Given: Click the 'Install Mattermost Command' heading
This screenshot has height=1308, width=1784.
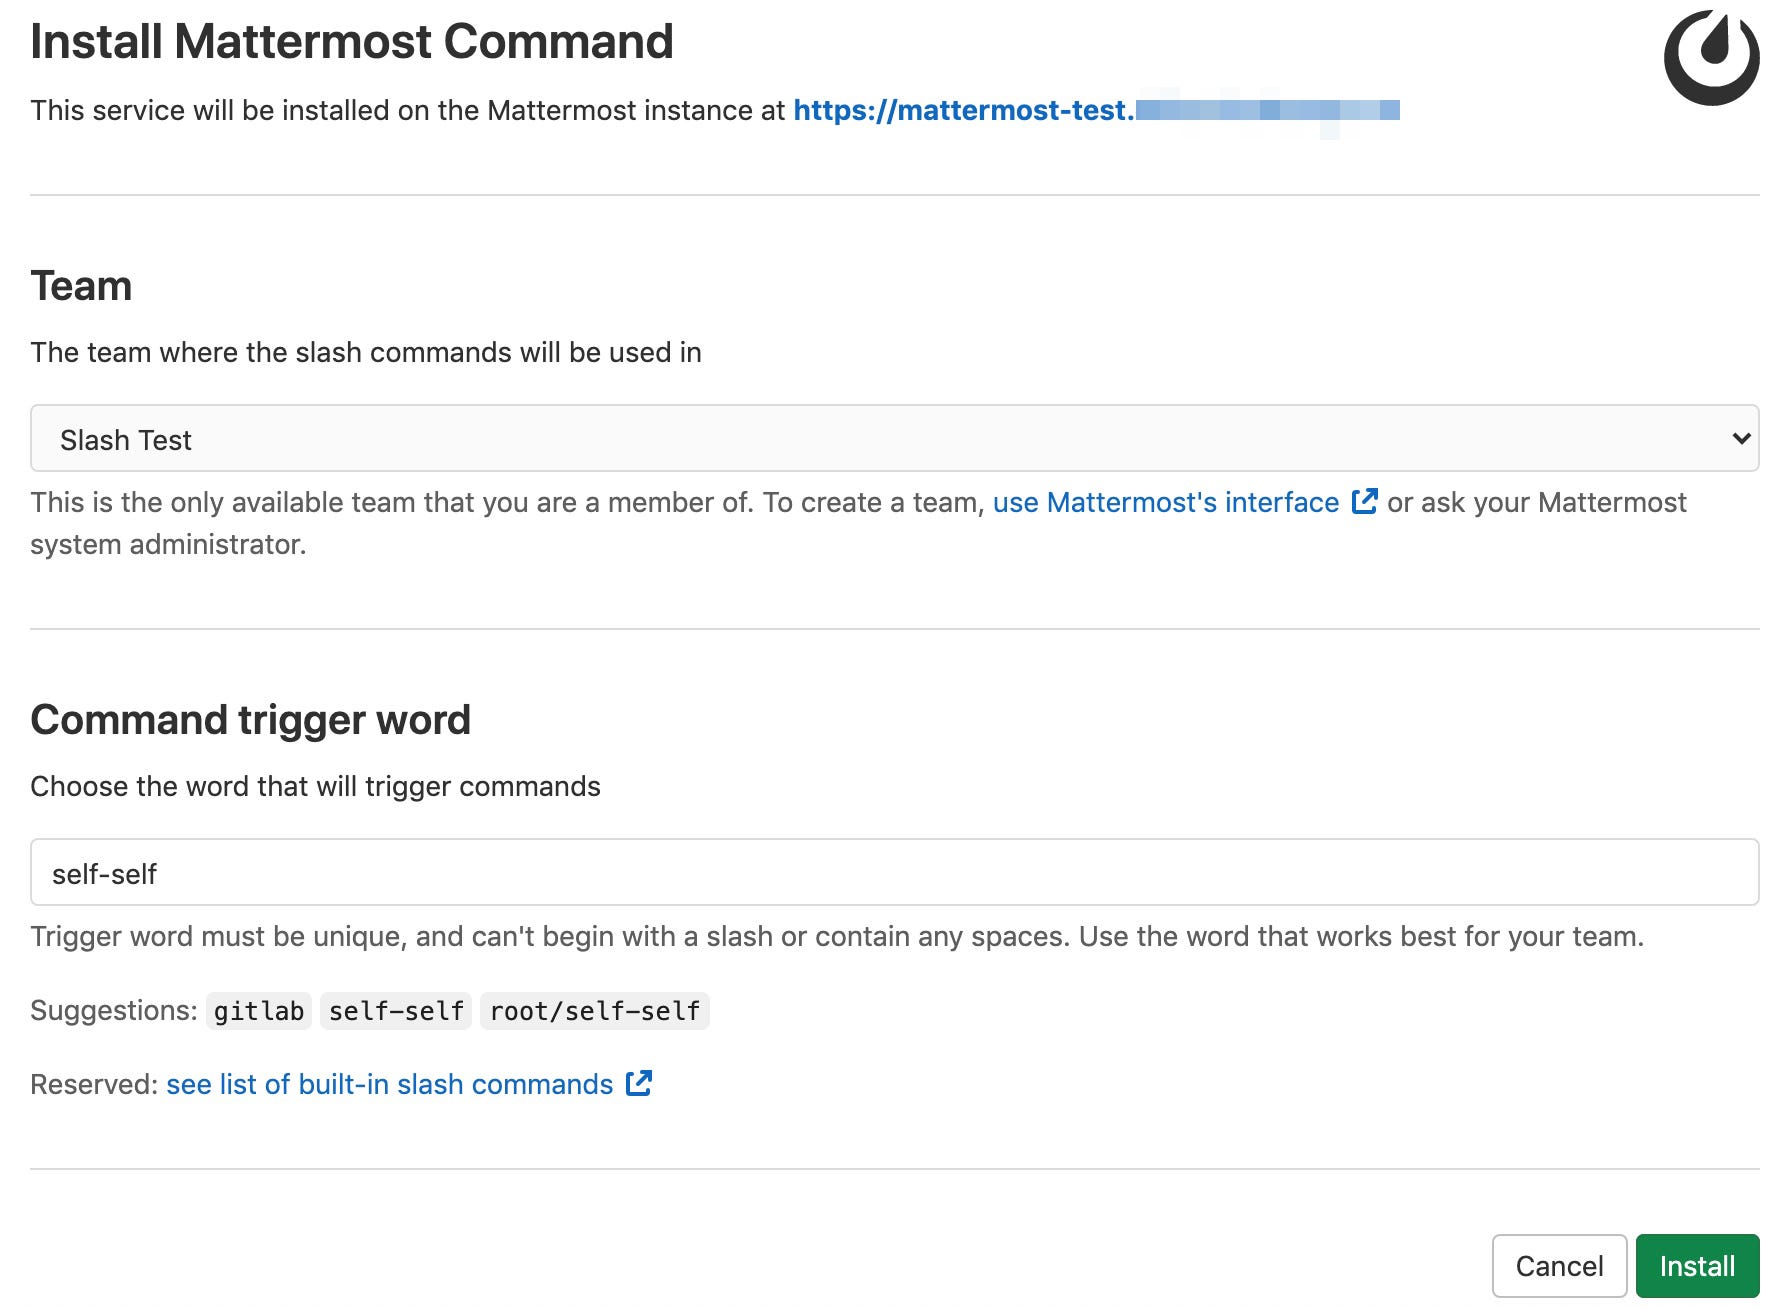Looking at the screenshot, I should 352,42.
